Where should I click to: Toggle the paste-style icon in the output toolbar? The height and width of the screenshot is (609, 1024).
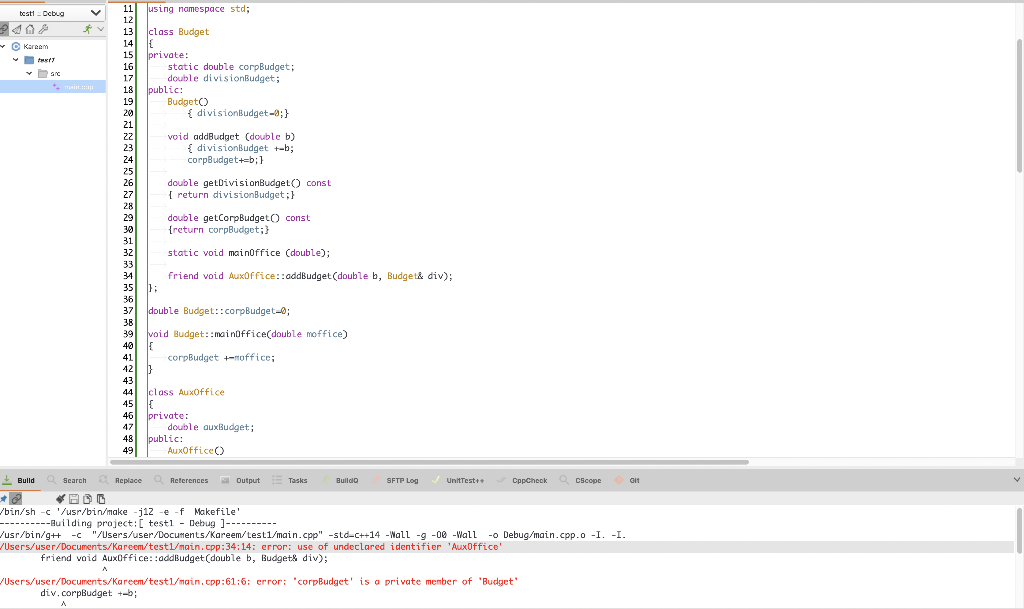101,498
